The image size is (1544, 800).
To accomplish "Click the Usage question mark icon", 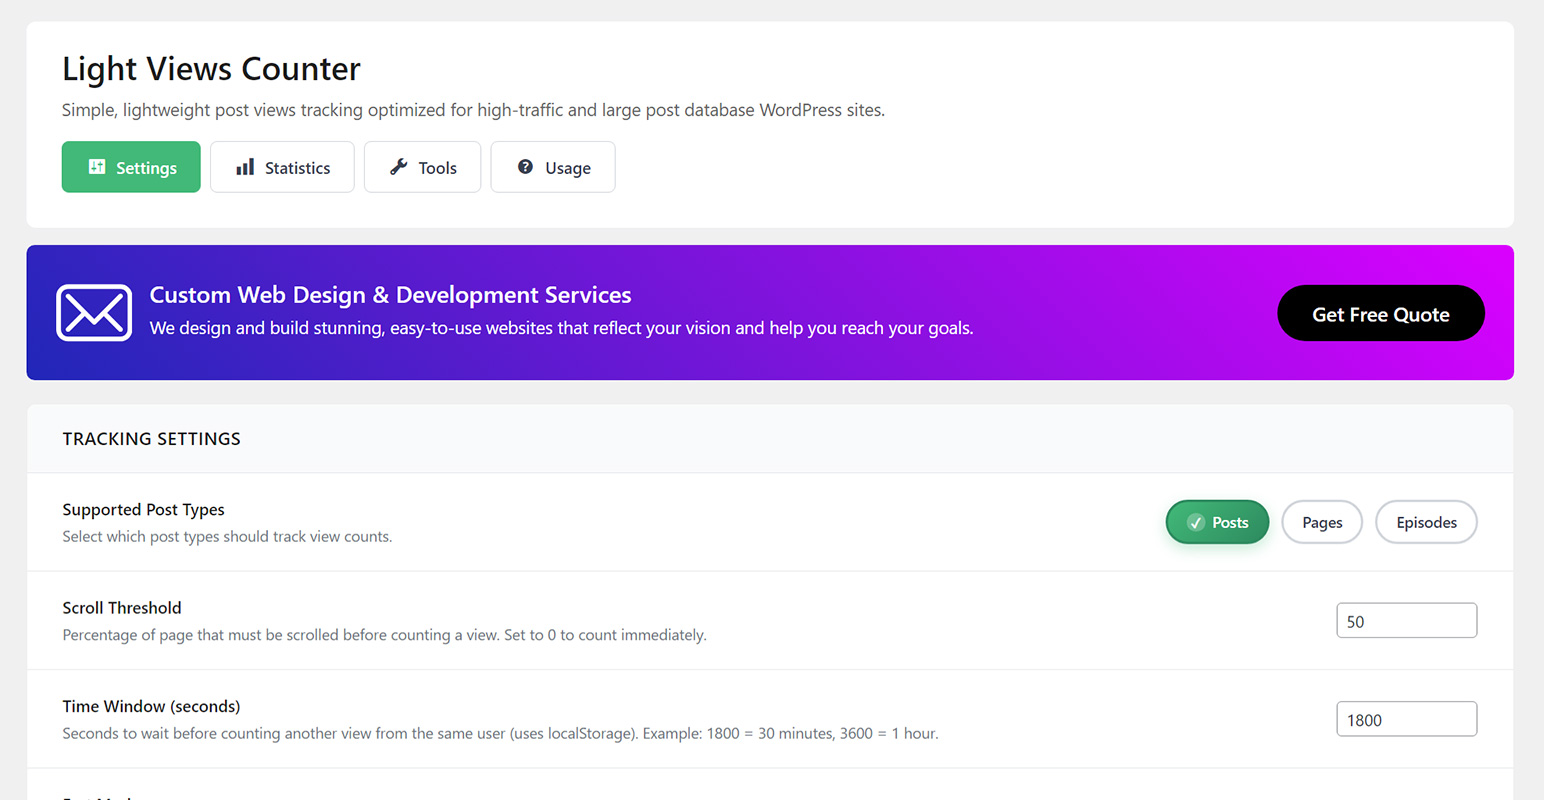I will point(525,167).
